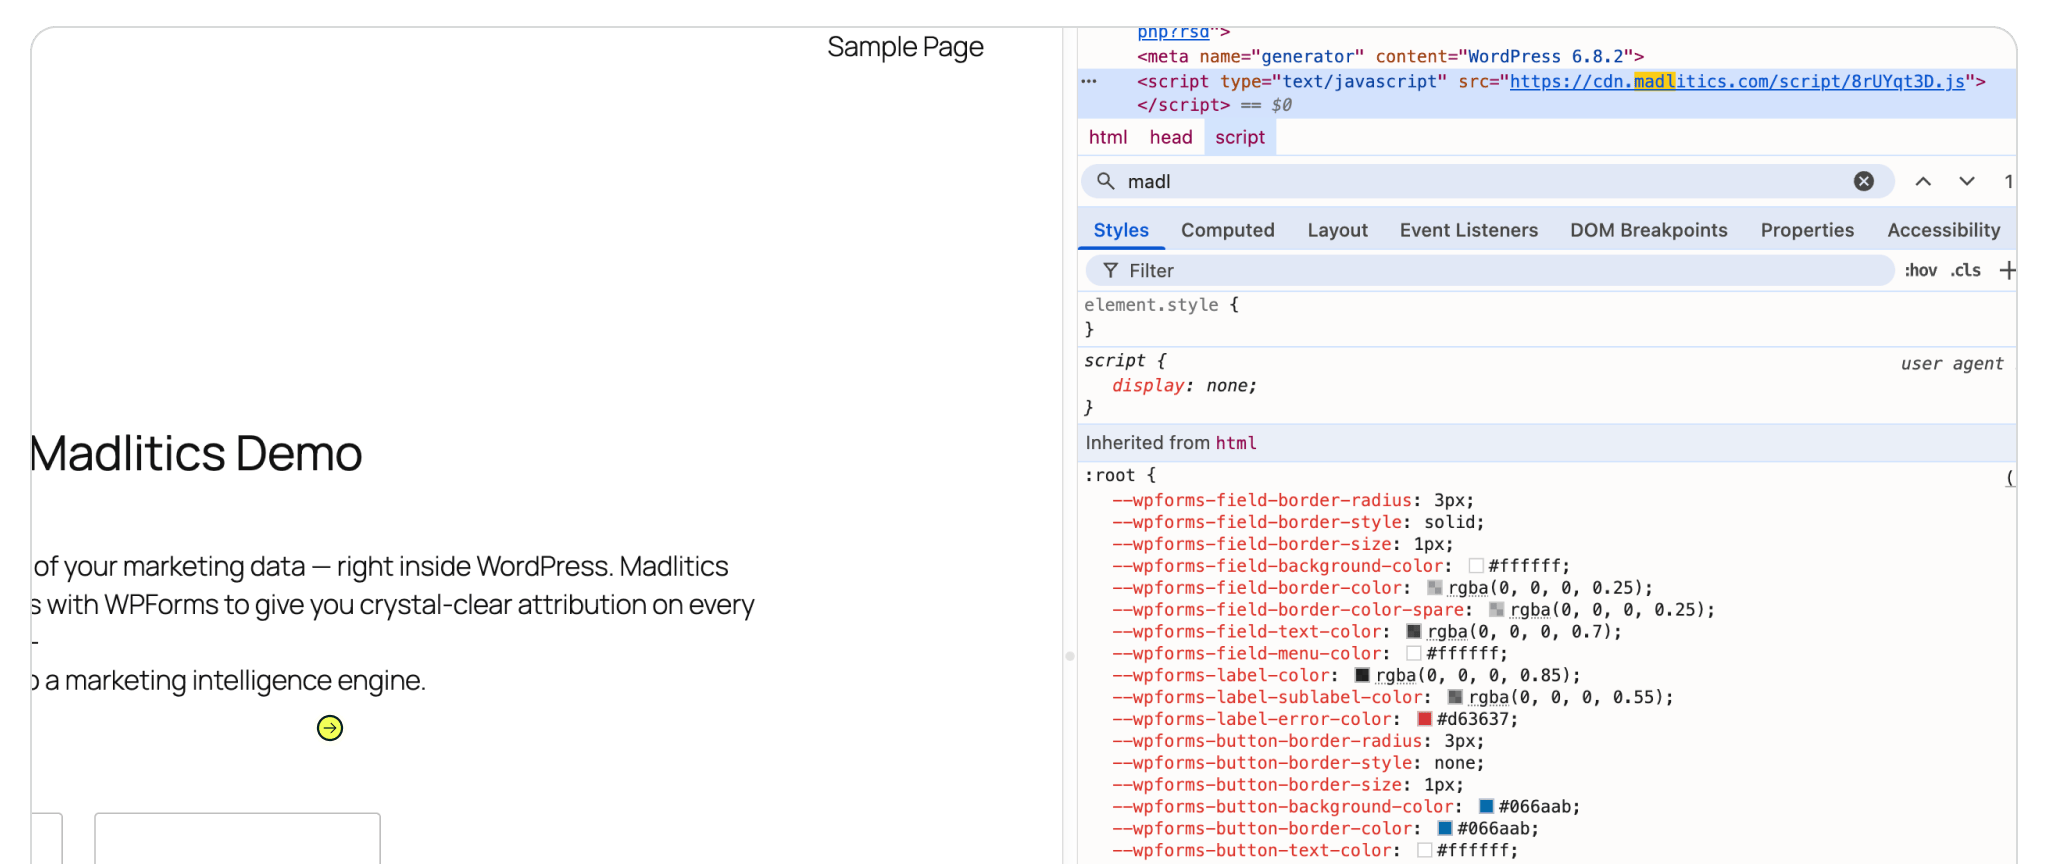
Task: Click the Filter funnel icon
Action: [x=1110, y=270]
